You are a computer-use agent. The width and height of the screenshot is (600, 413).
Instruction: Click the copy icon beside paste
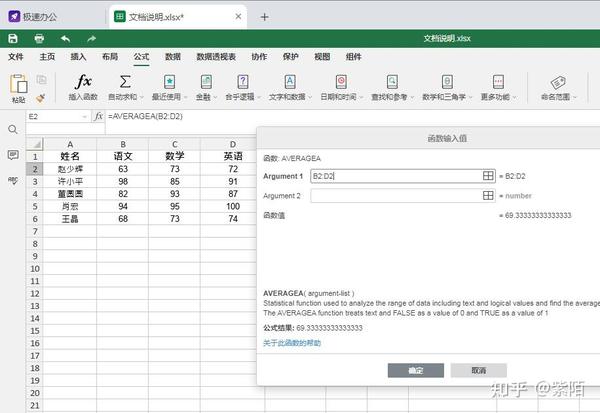coord(41,80)
